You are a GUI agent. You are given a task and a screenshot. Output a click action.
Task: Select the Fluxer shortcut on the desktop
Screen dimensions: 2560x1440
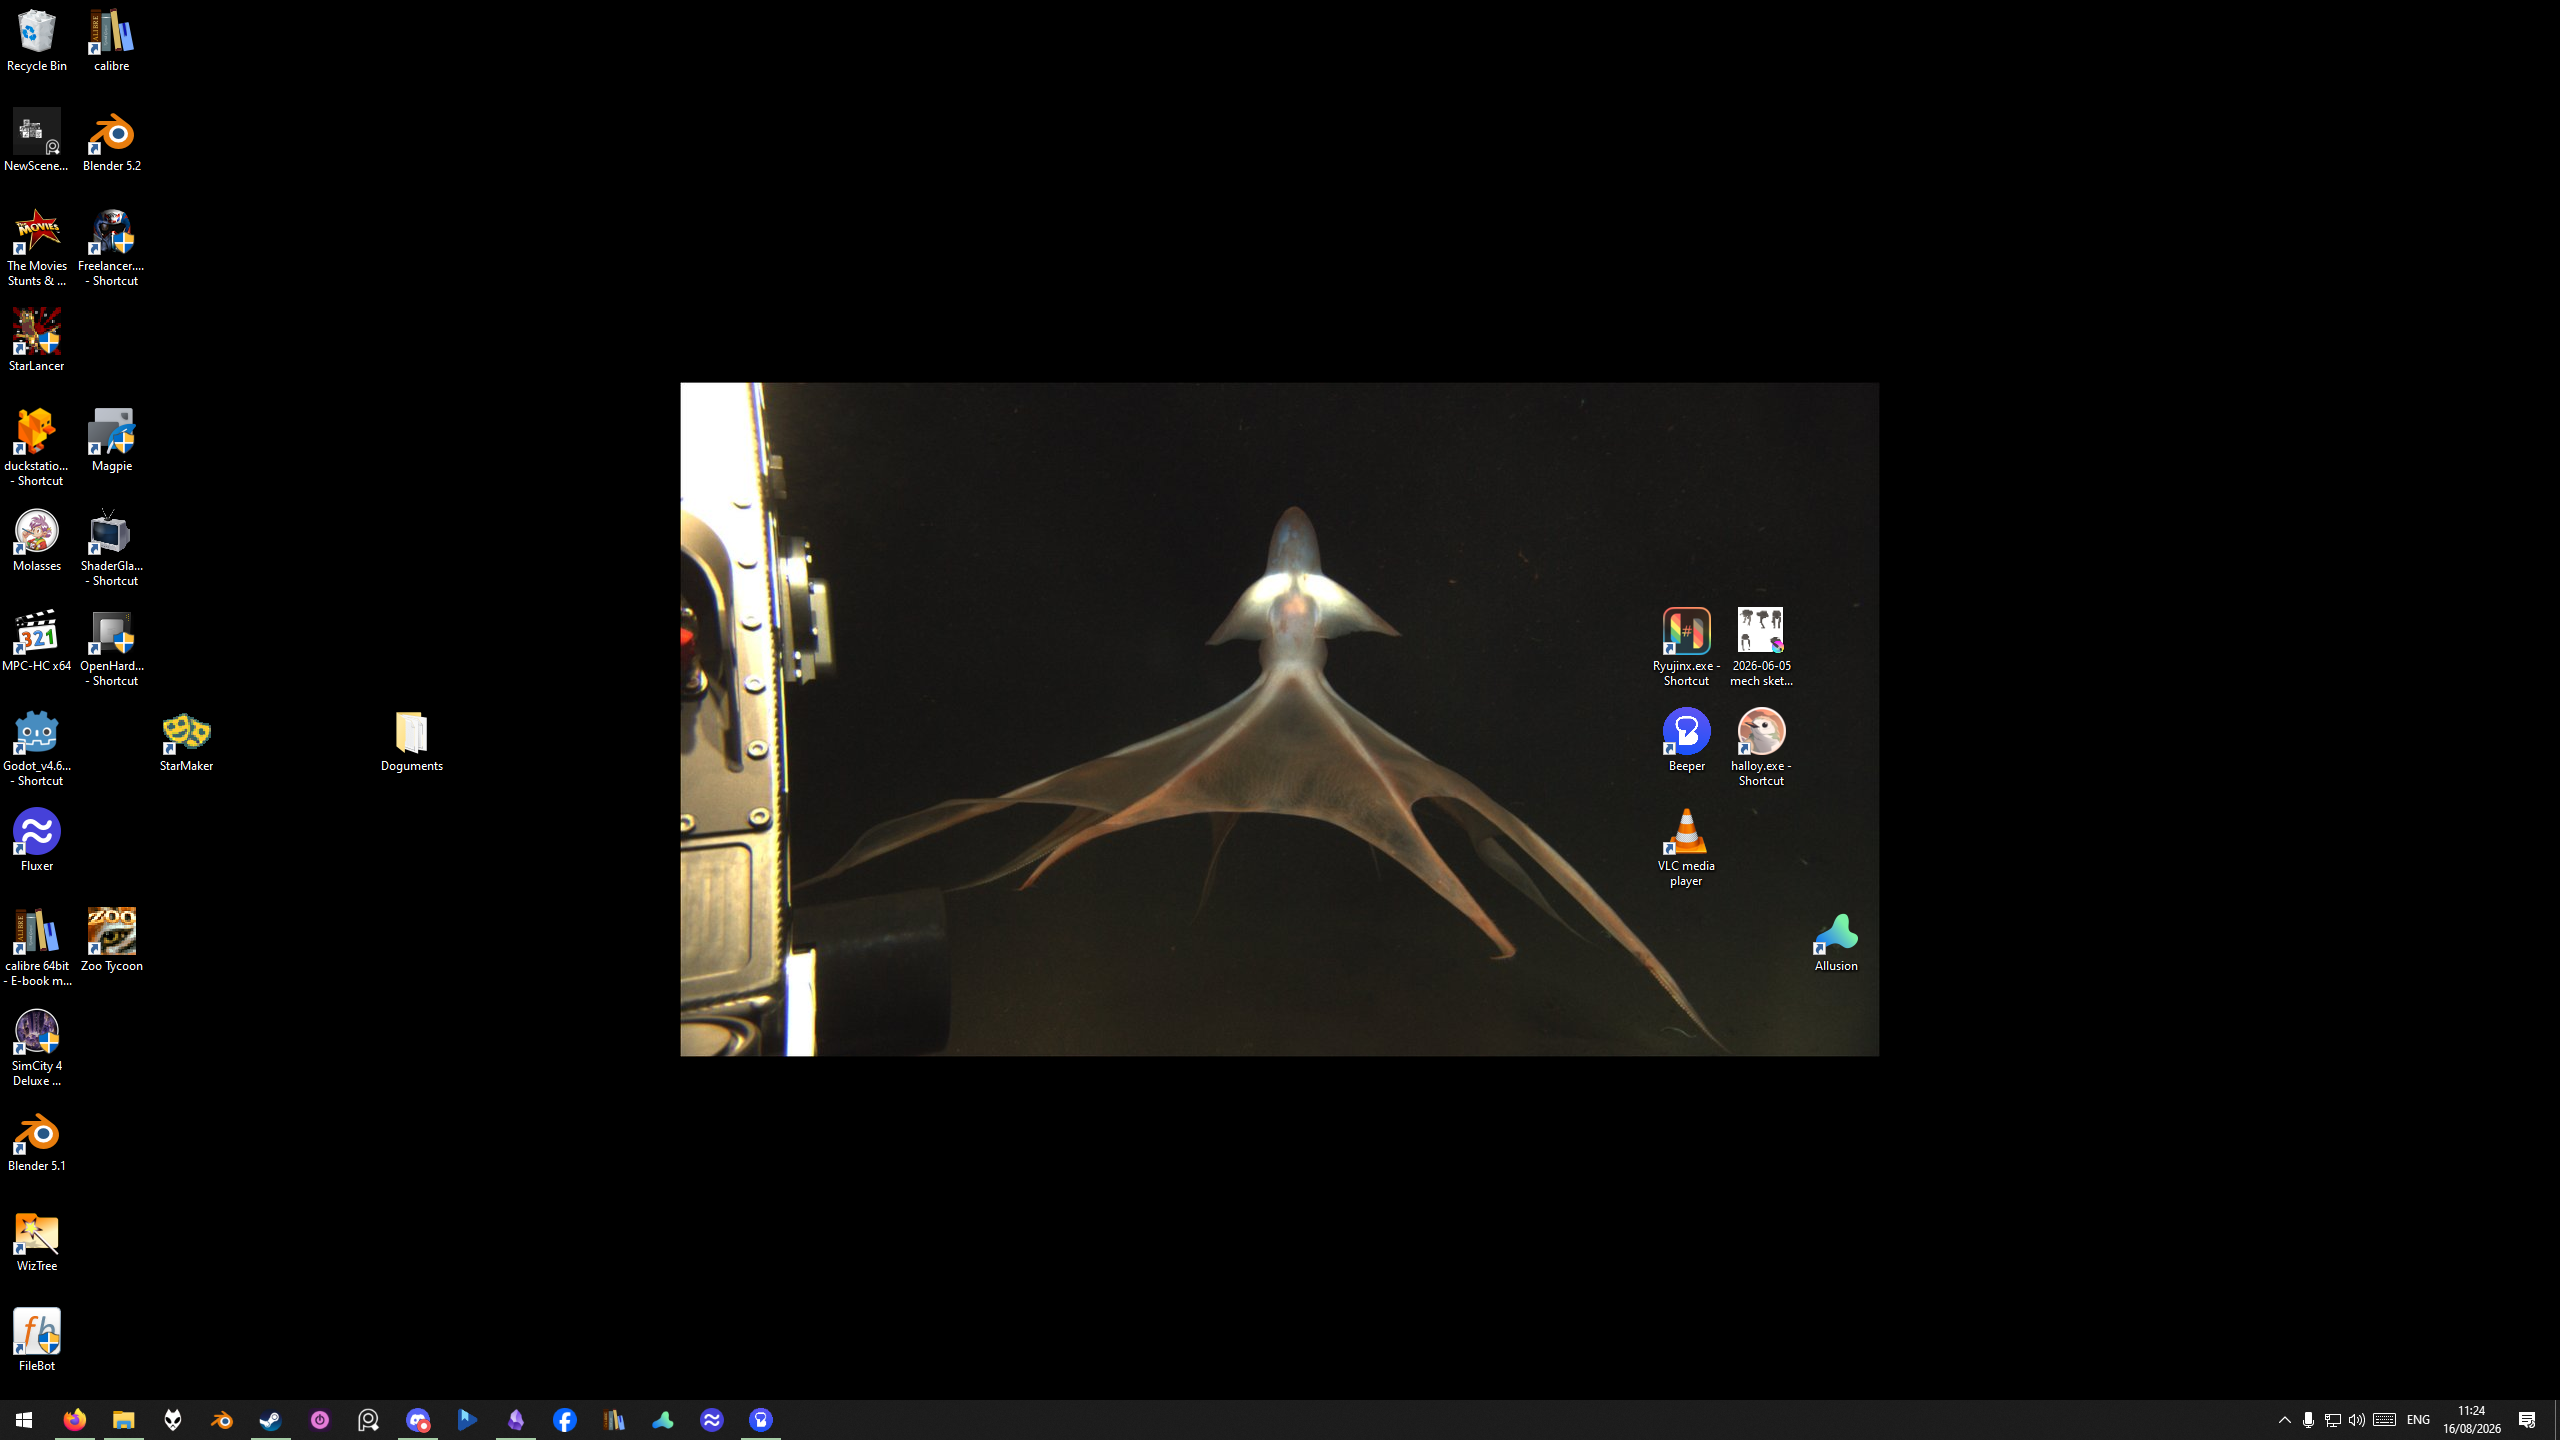(x=37, y=841)
